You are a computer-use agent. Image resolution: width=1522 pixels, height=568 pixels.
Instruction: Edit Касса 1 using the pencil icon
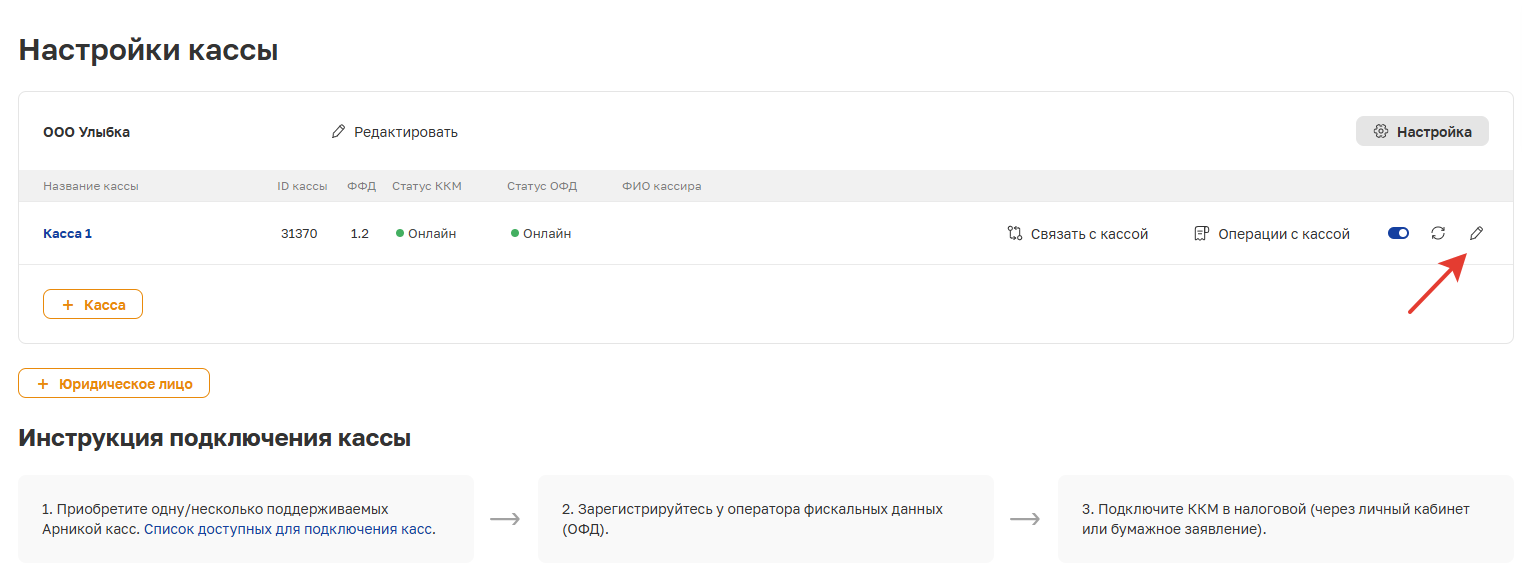[x=1476, y=233]
